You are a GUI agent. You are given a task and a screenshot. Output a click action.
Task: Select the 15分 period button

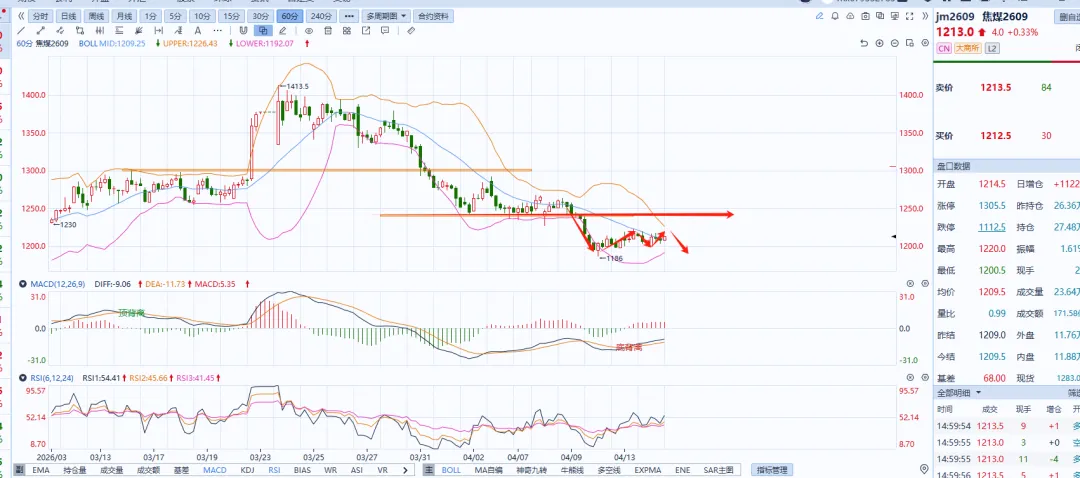232,16
